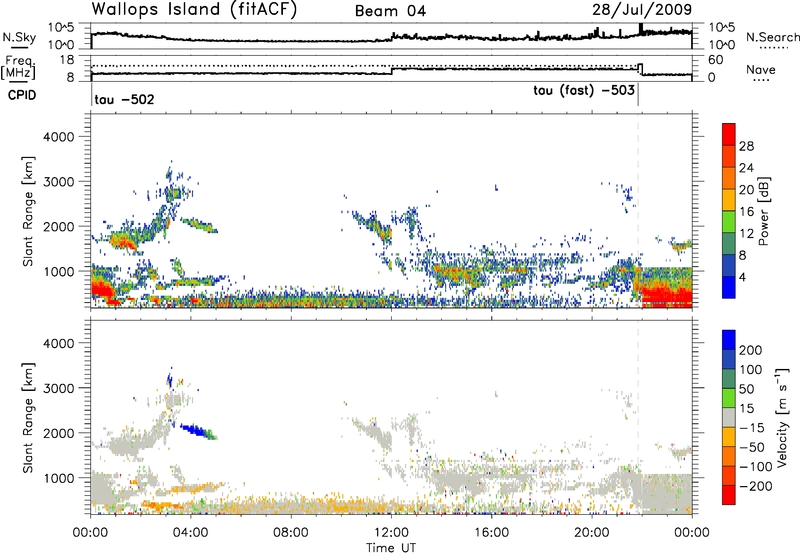The width and height of the screenshot is (800, 554).
Task: Select the '18' frequency tick label
Action: click(x=66, y=60)
